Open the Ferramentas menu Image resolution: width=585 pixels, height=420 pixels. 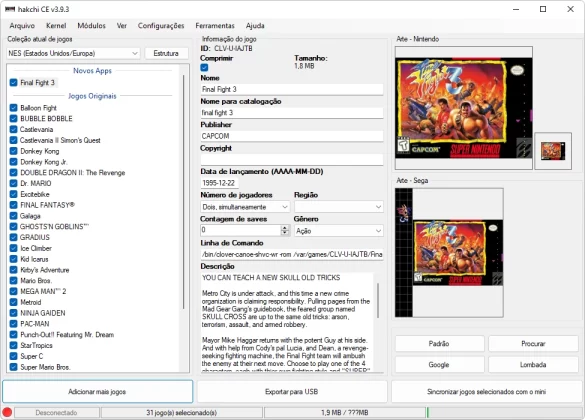point(215,26)
